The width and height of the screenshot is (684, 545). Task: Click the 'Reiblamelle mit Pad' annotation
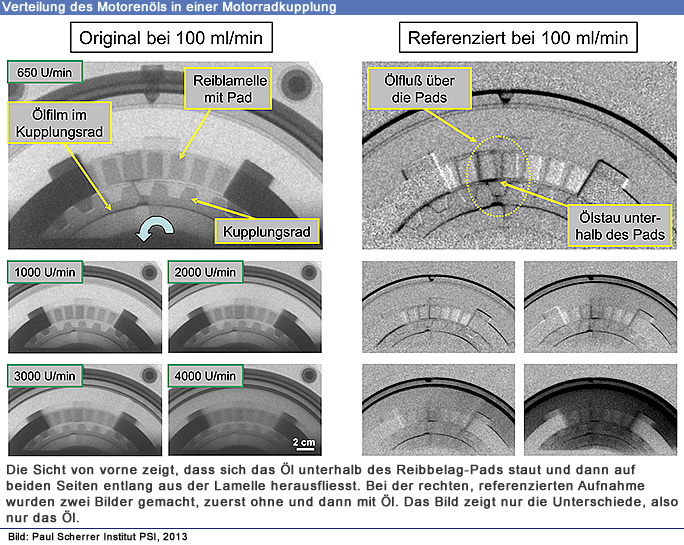pyautogui.click(x=229, y=89)
